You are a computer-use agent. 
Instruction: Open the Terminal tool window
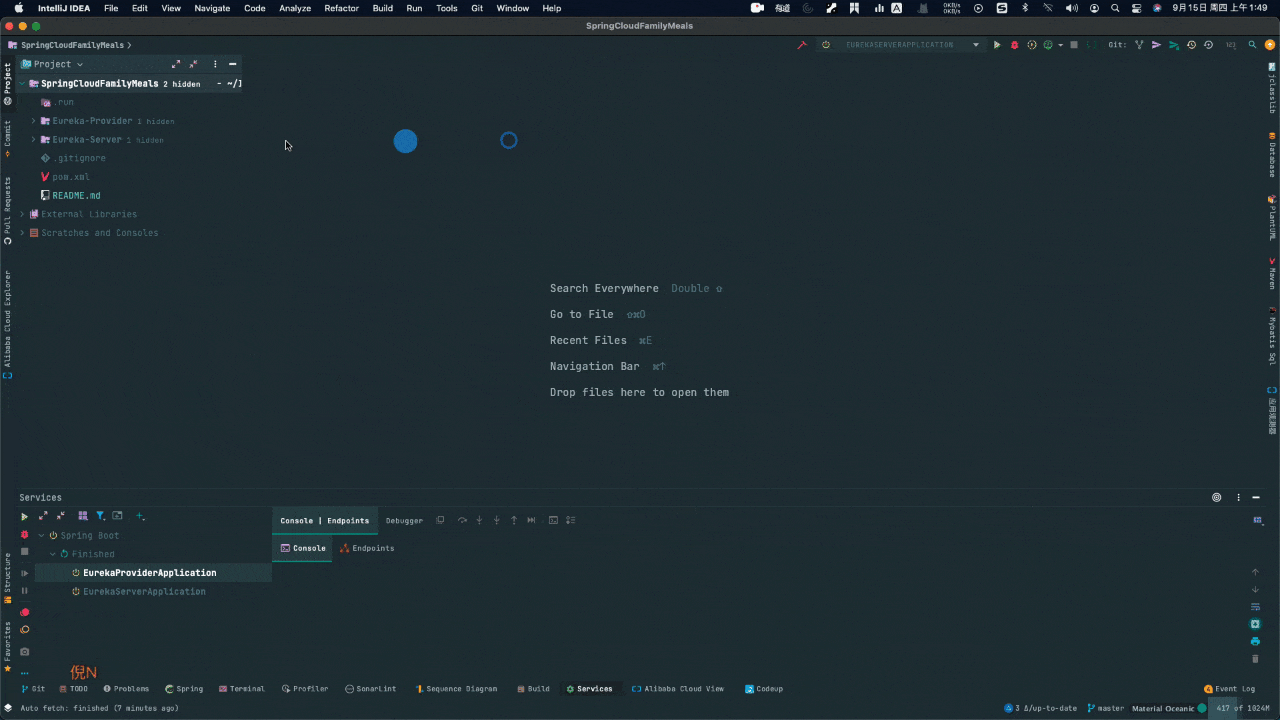[x=242, y=689]
